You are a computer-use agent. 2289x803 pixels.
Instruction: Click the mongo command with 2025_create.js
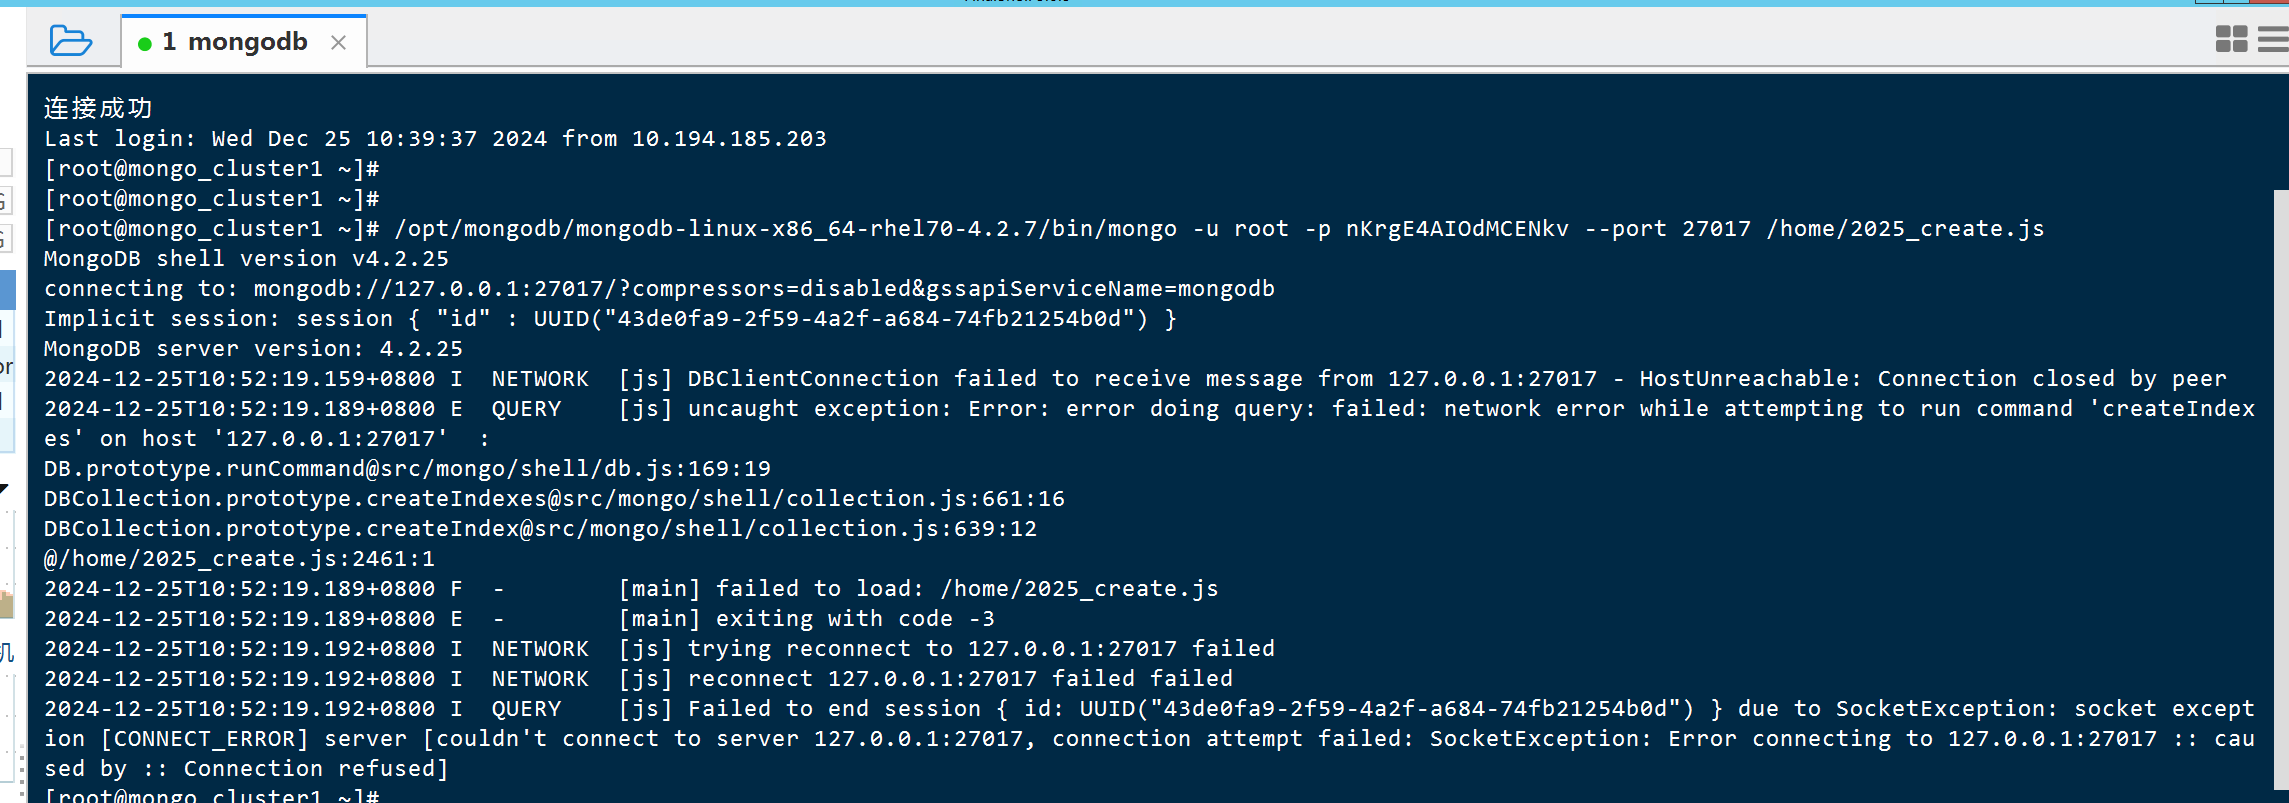[1219, 229]
